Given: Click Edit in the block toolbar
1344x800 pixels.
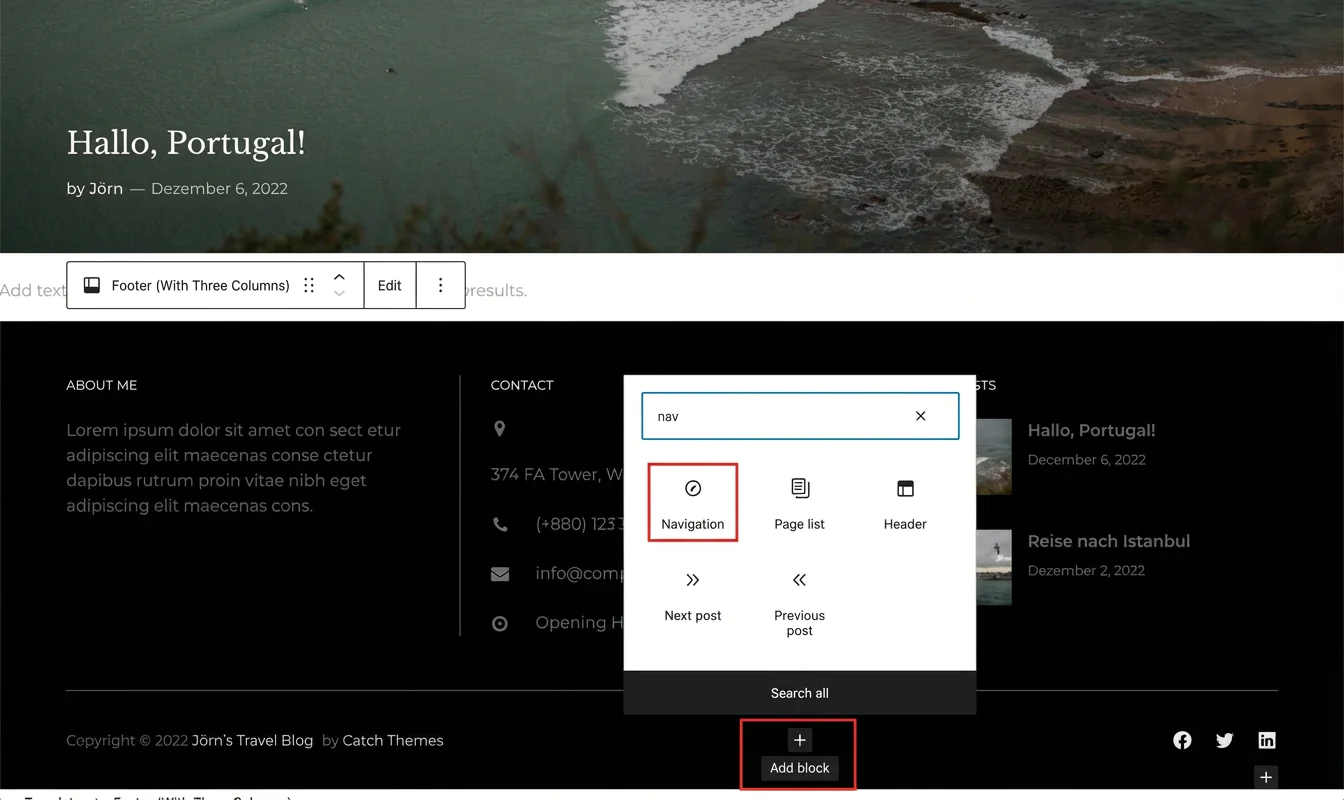Looking at the screenshot, I should (x=389, y=285).
